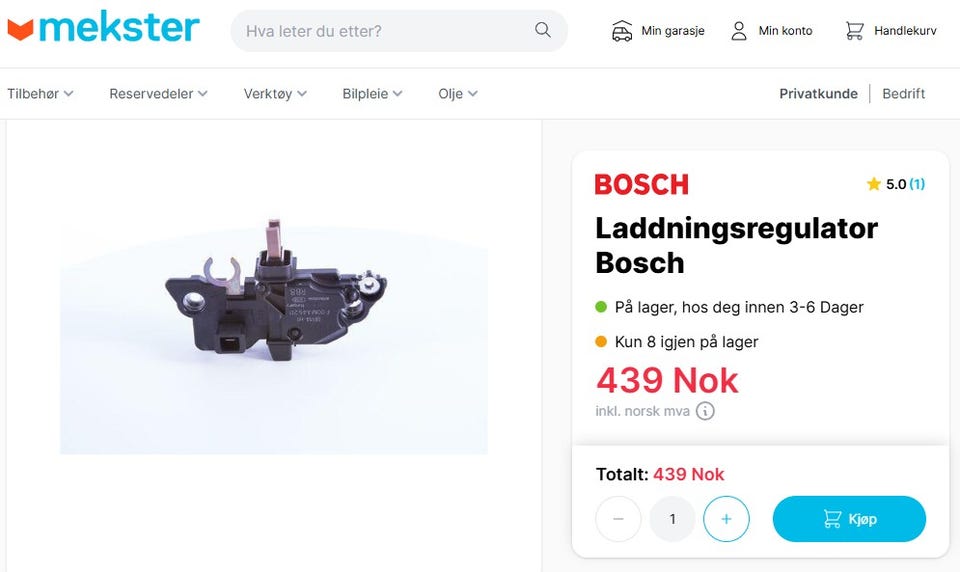The height and width of the screenshot is (572, 960).
Task: Switch to Bedrift customer mode
Action: click(x=903, y=94)
